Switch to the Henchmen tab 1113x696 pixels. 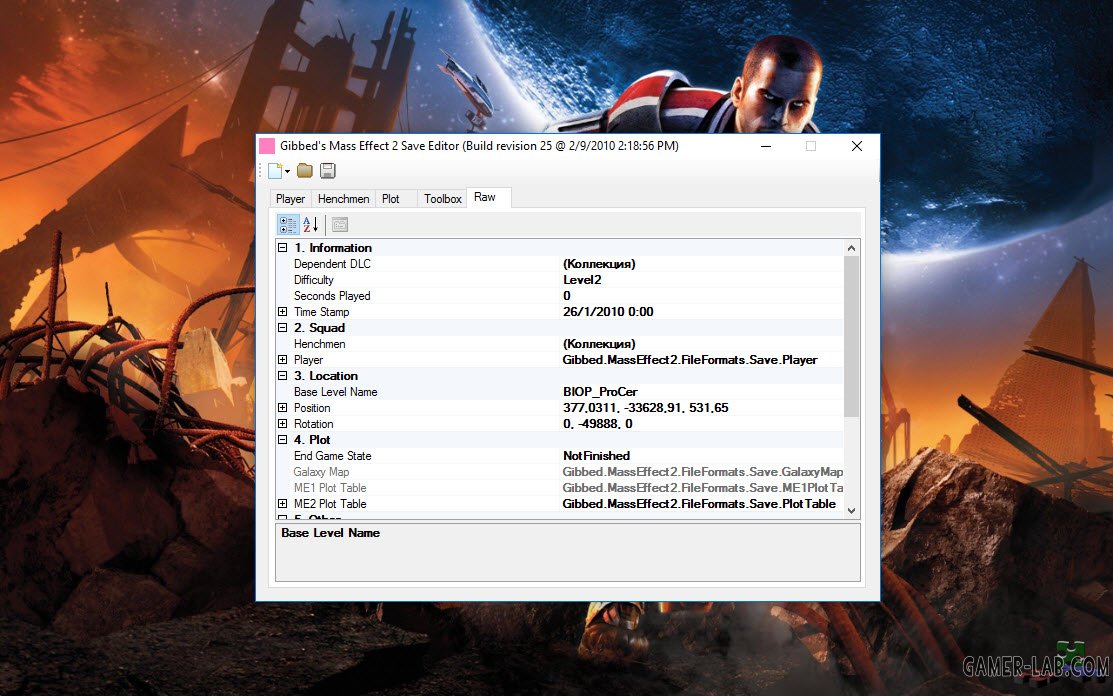coord(344,199)
